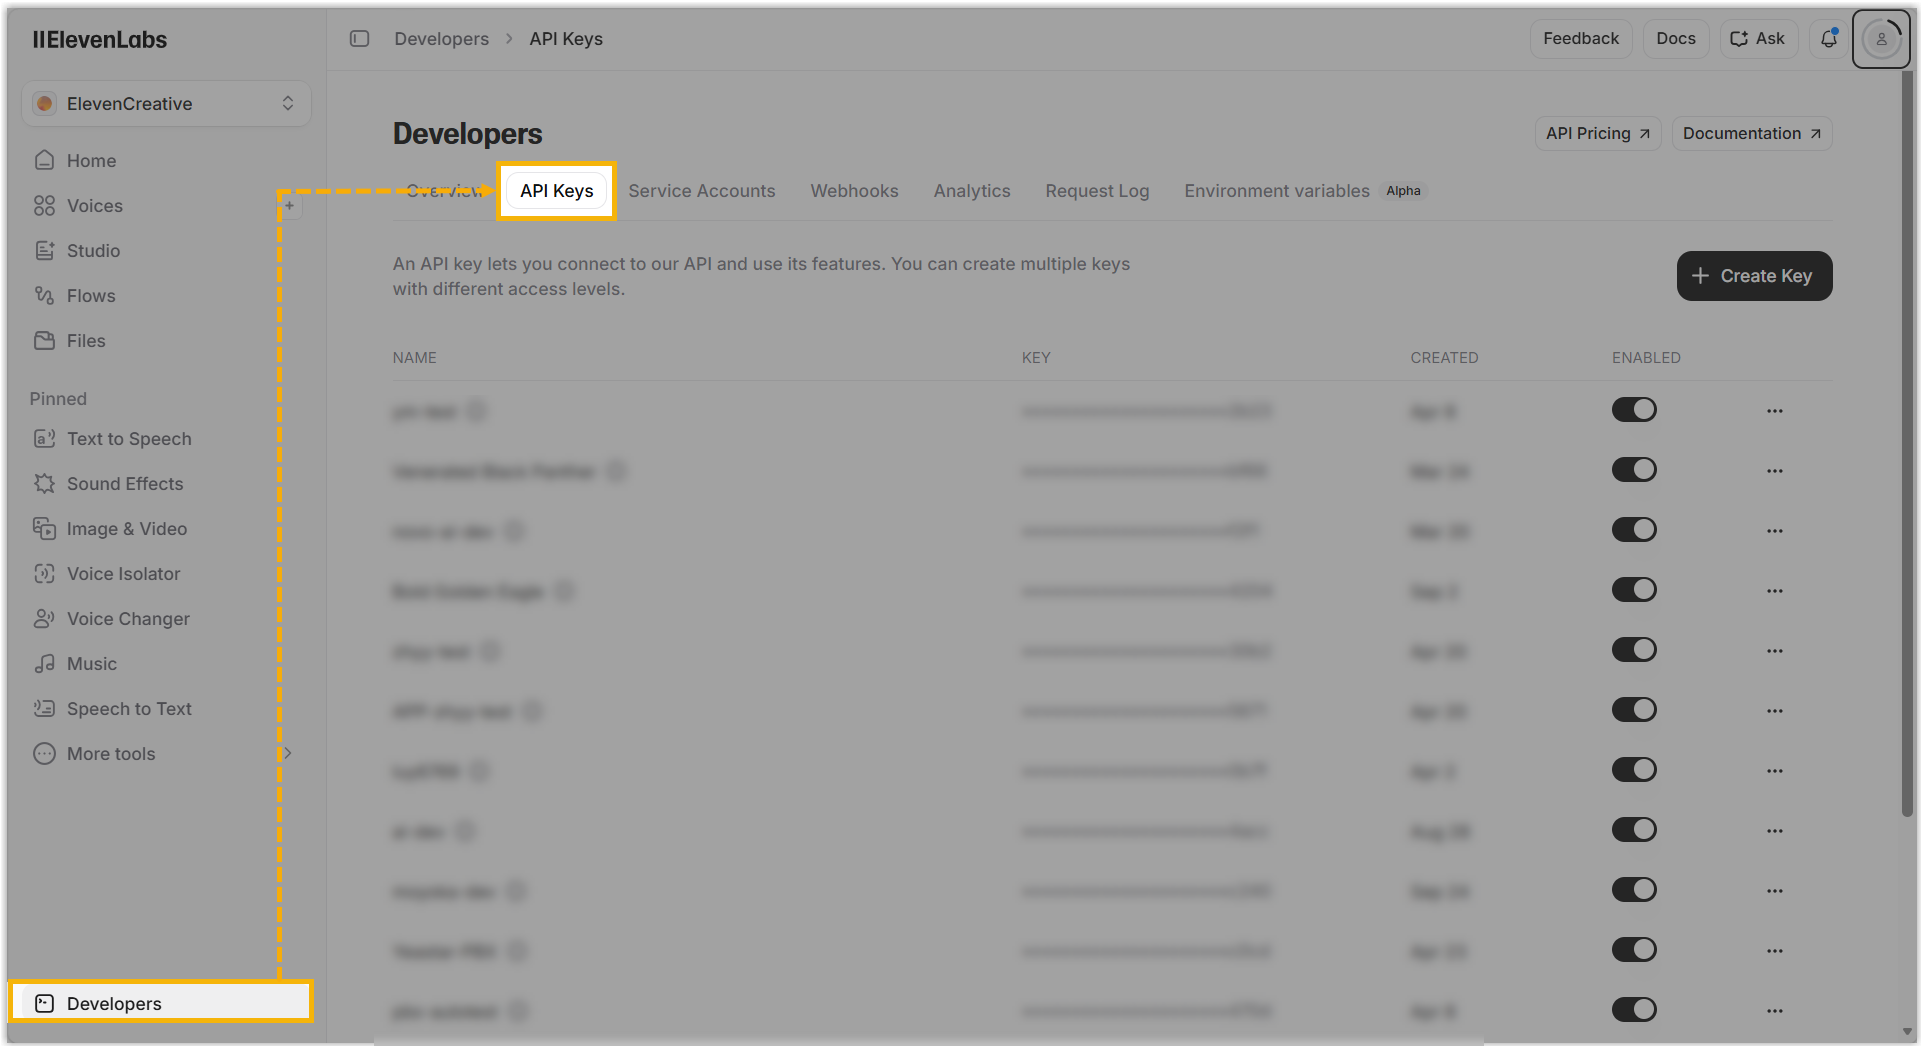Switch to the Webhooks tab
The height and width of the screenshot is (1046, 1921).
point(854,191)
